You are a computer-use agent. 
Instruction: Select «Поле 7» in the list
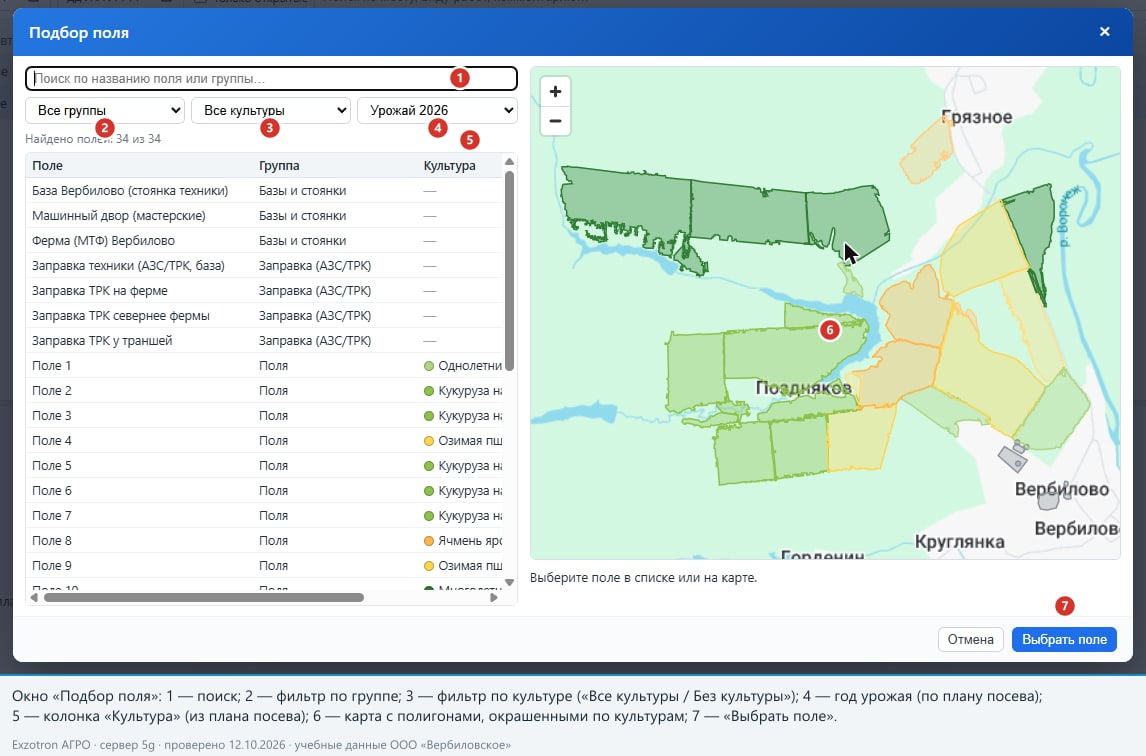264,515
